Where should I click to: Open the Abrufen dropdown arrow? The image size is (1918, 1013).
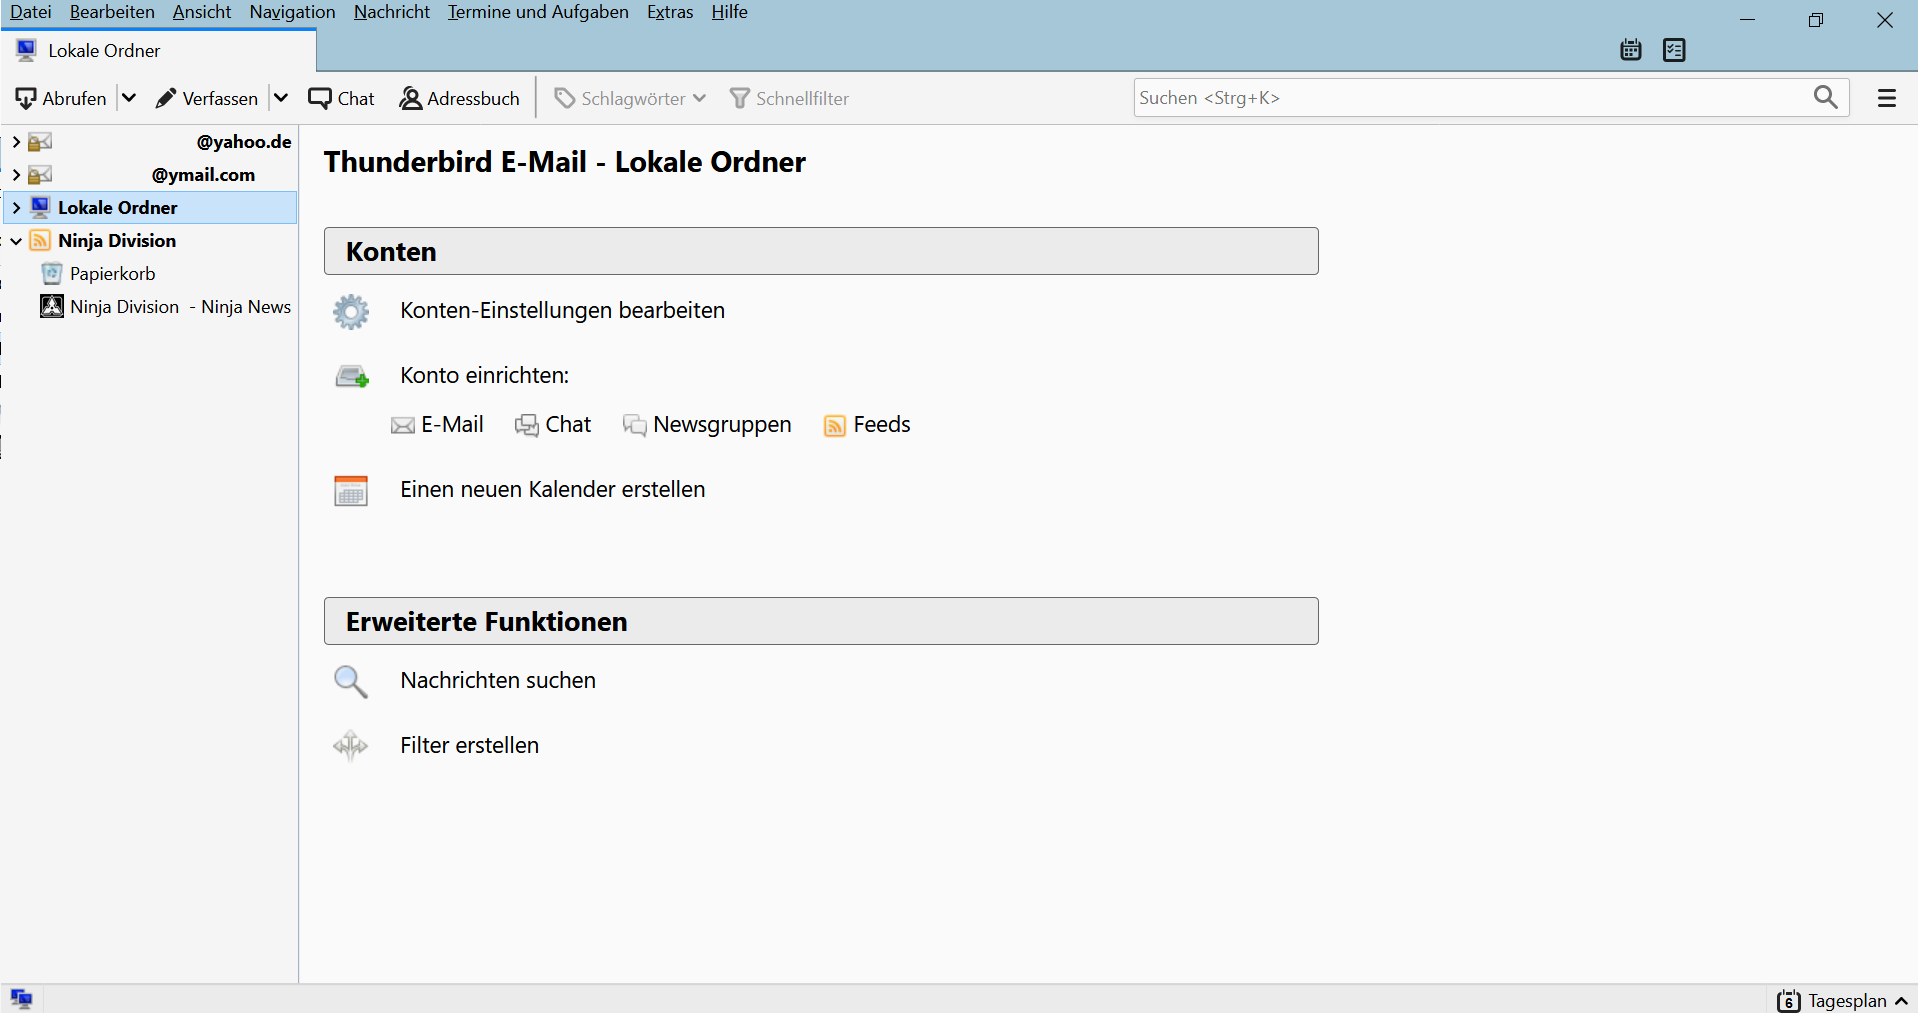point(129,98)
